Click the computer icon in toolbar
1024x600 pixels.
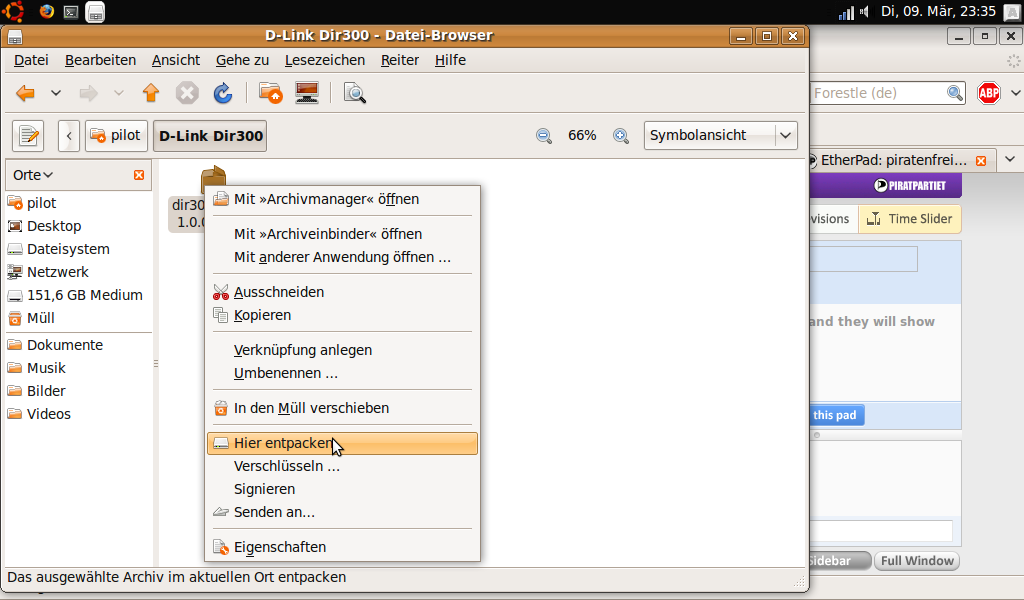pos(307,93)
